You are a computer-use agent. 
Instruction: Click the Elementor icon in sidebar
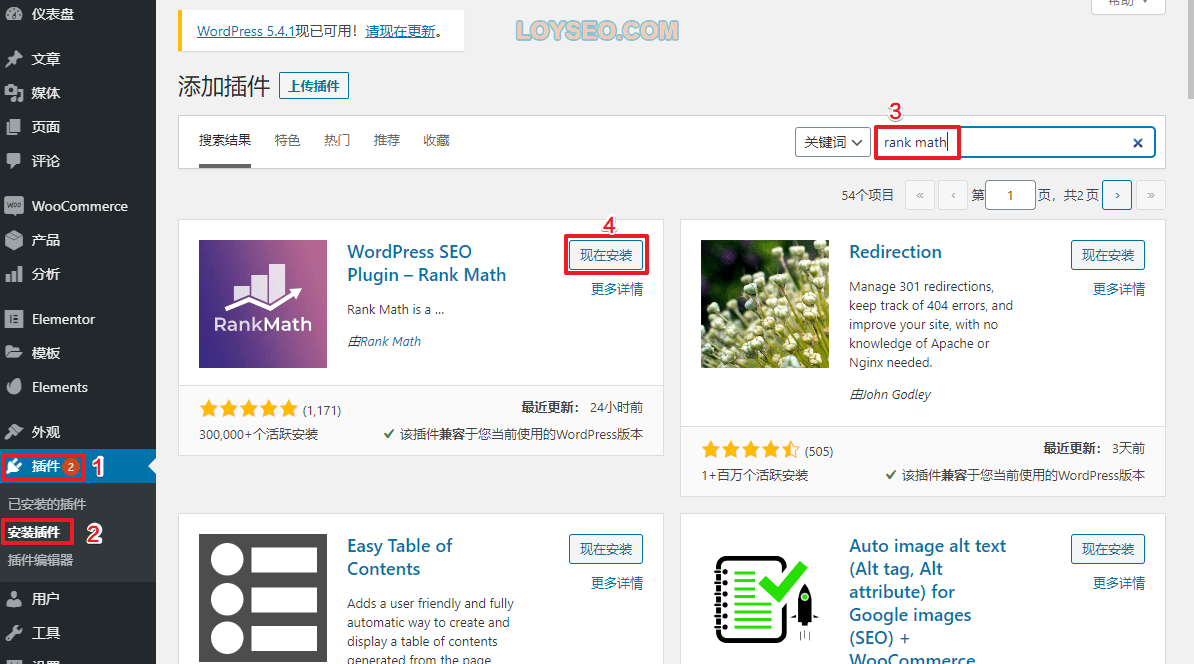coord(14,319)
